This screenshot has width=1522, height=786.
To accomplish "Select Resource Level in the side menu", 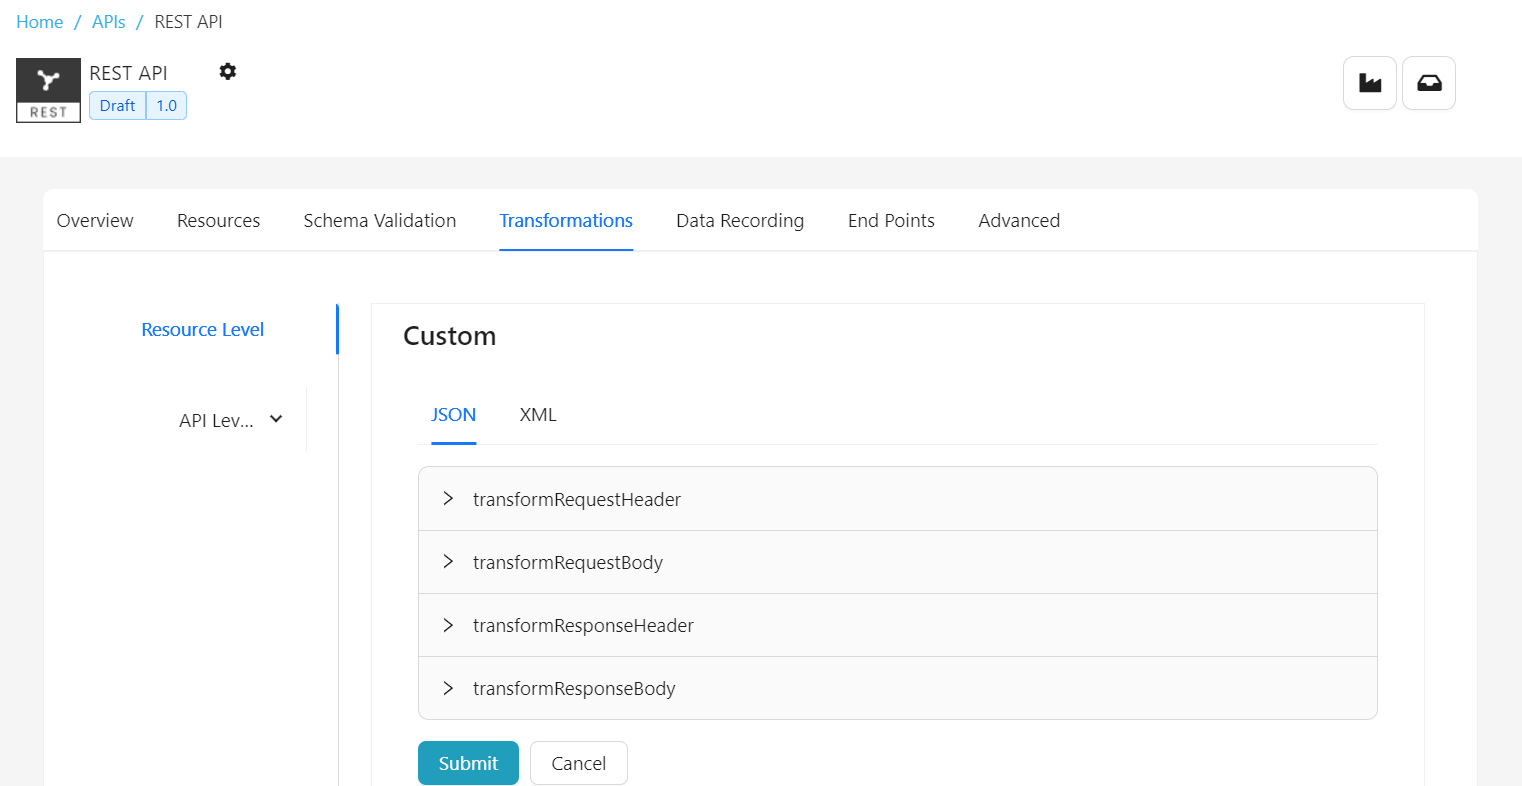I will coord(202,330).
